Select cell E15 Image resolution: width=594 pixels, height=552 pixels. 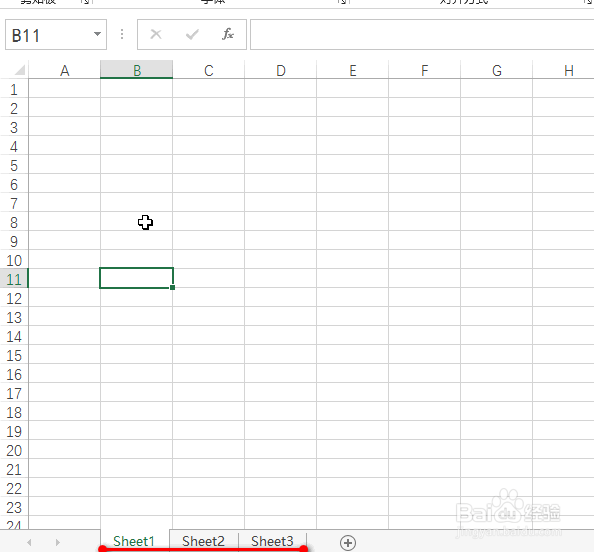[x=353, y=355]
